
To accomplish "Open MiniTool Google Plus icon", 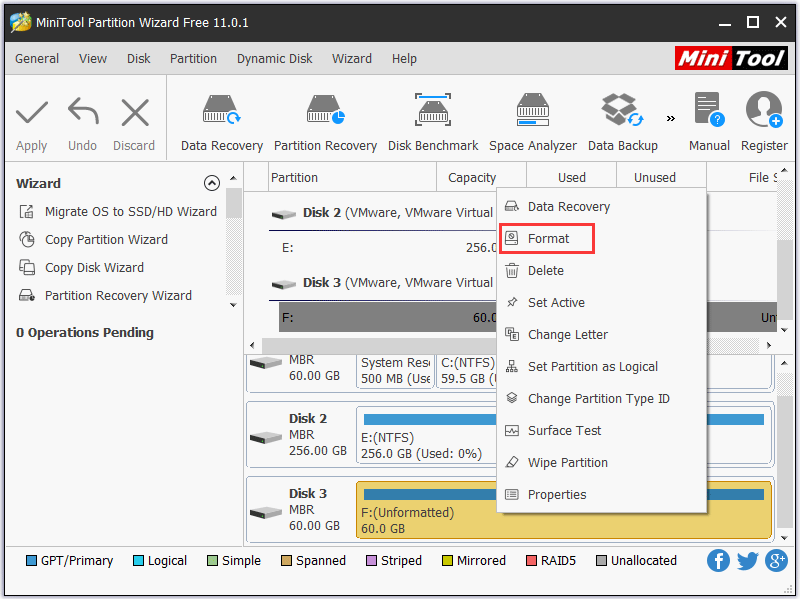I will pyautogui.click(x=776, y=561).
